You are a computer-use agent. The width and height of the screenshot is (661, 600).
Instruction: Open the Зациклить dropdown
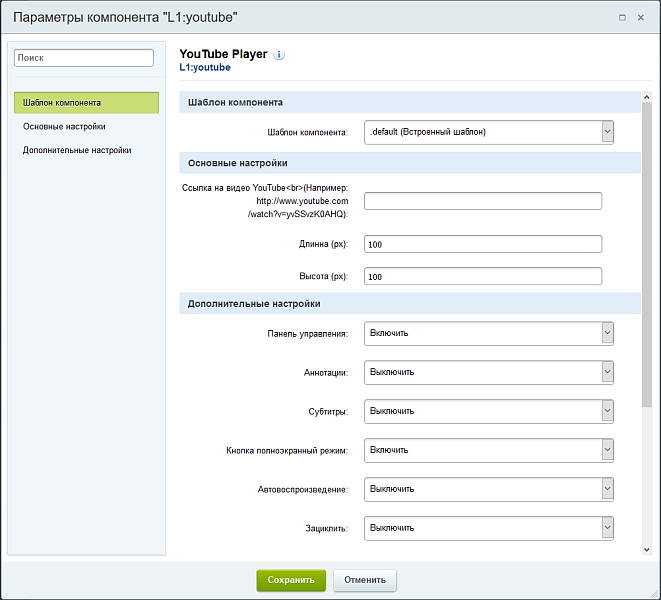coord(488,528)
